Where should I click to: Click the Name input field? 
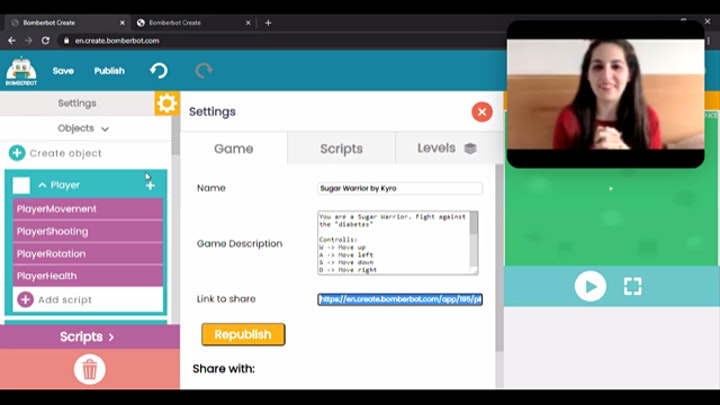(x=400, y=188)
